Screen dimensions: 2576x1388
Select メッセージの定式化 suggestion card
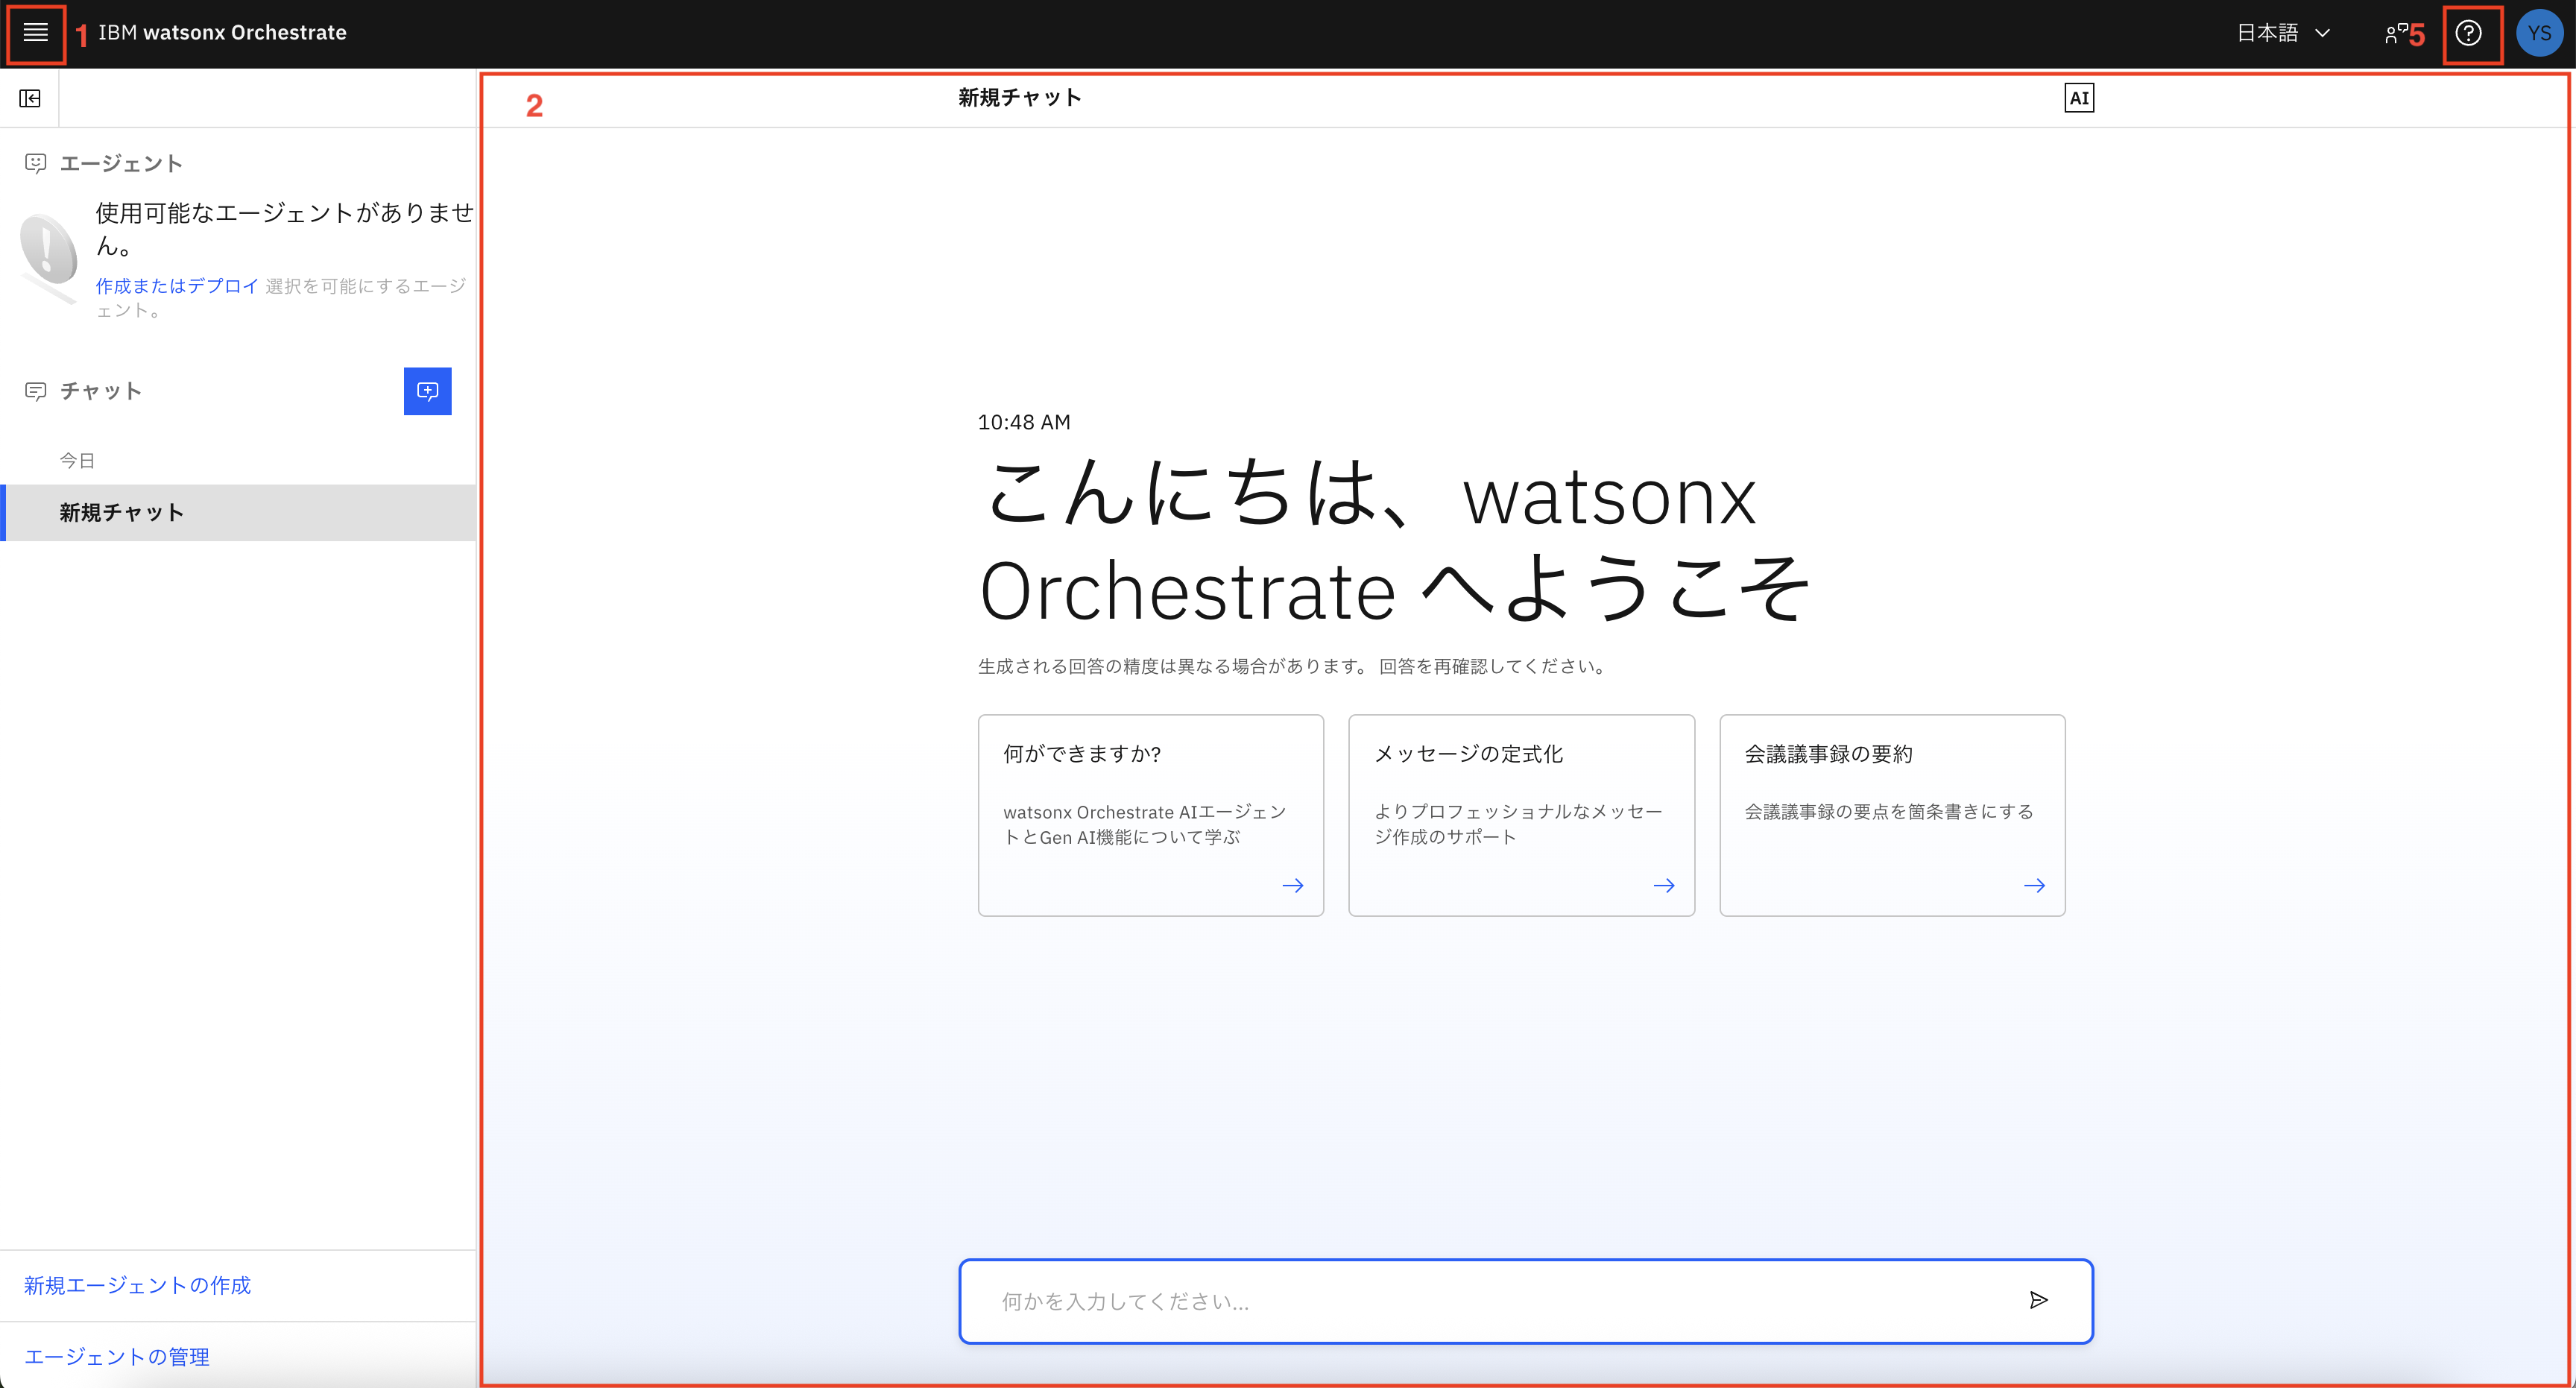(x=1520, y=814)
